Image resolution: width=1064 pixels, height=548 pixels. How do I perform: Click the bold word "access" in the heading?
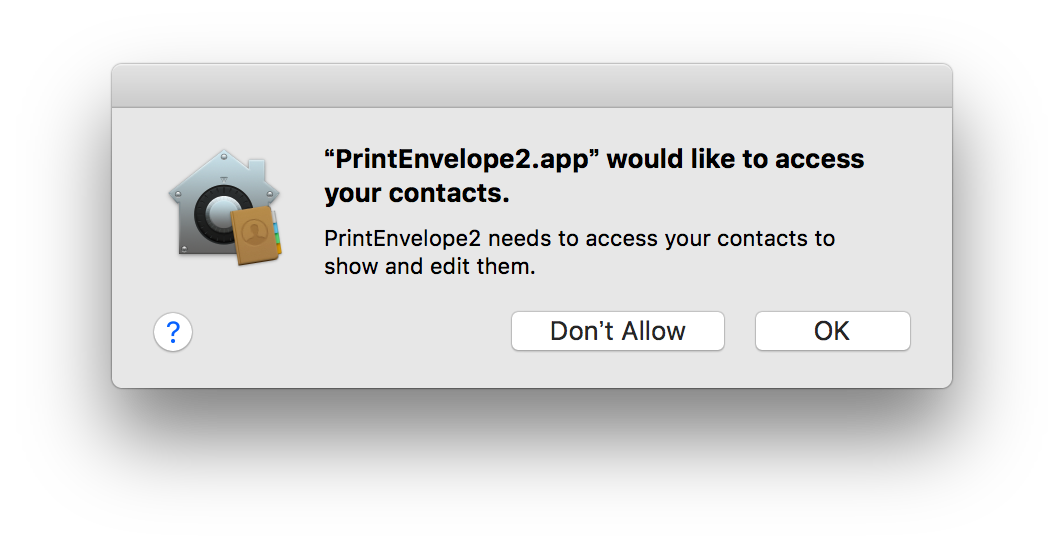click(820, 160)
